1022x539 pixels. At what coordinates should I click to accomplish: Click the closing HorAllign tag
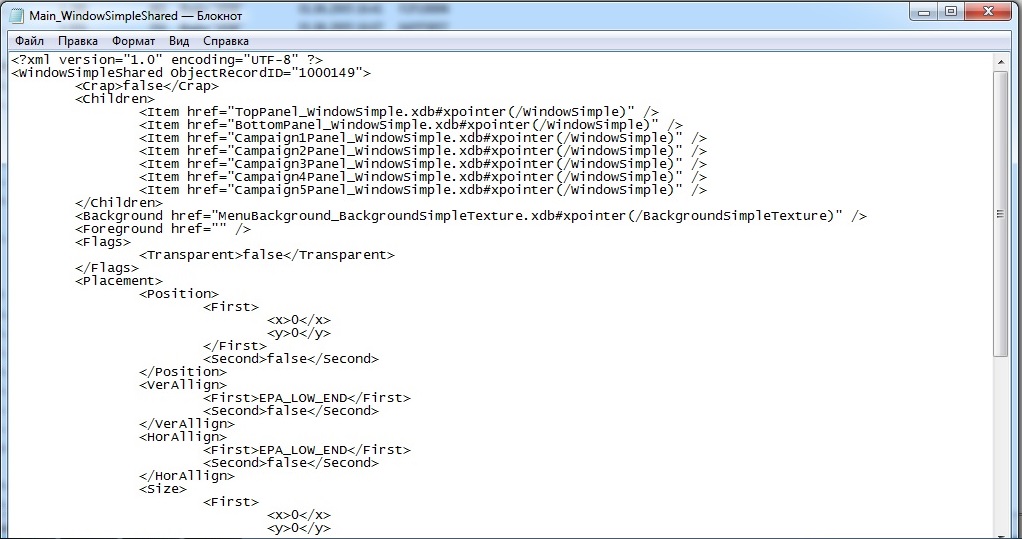(x=186, y=476)
